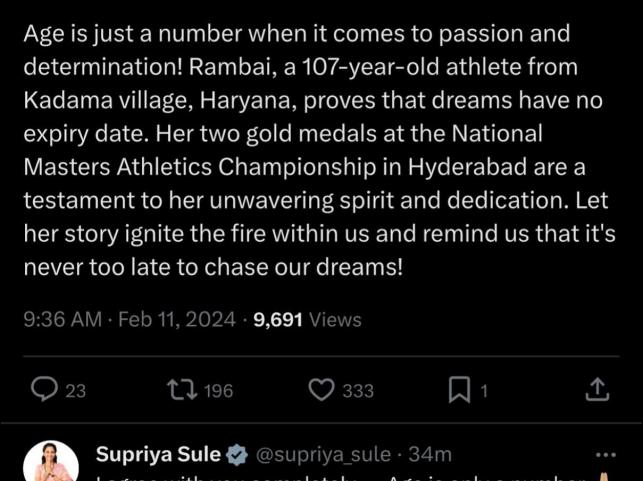
Task: Open the share tweet icon
Action: pyautogui.click(x=597, y=390)
